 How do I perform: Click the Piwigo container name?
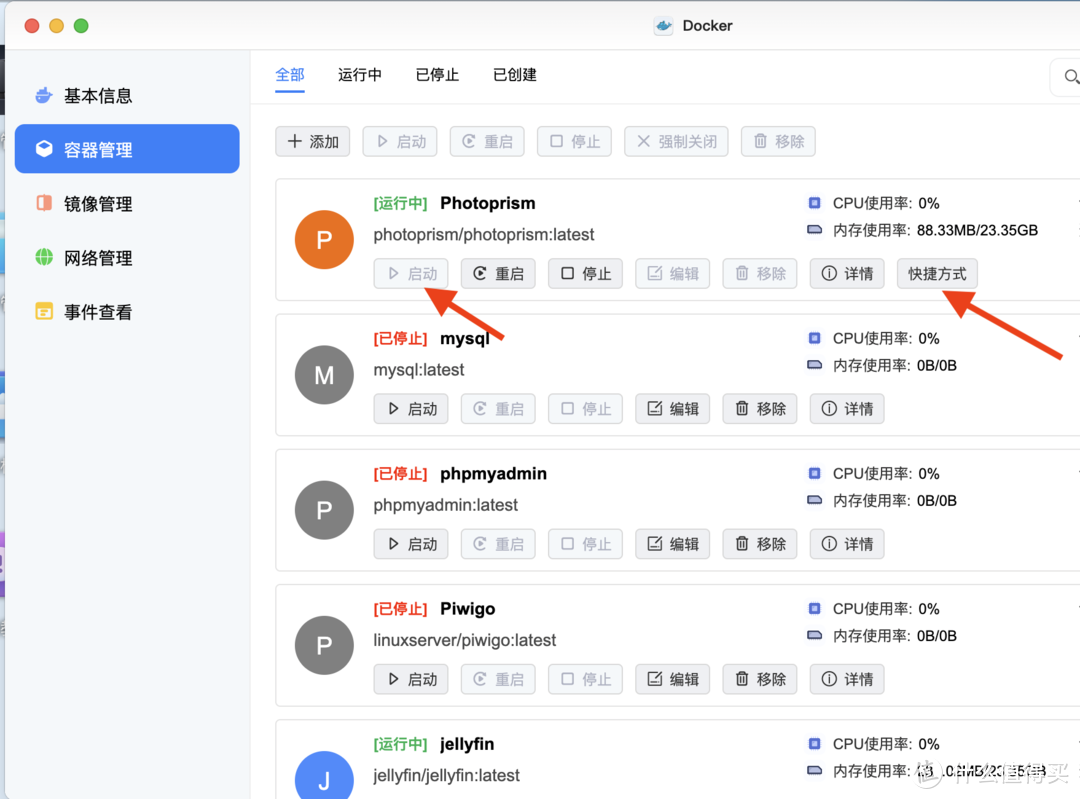pos(468,609)
